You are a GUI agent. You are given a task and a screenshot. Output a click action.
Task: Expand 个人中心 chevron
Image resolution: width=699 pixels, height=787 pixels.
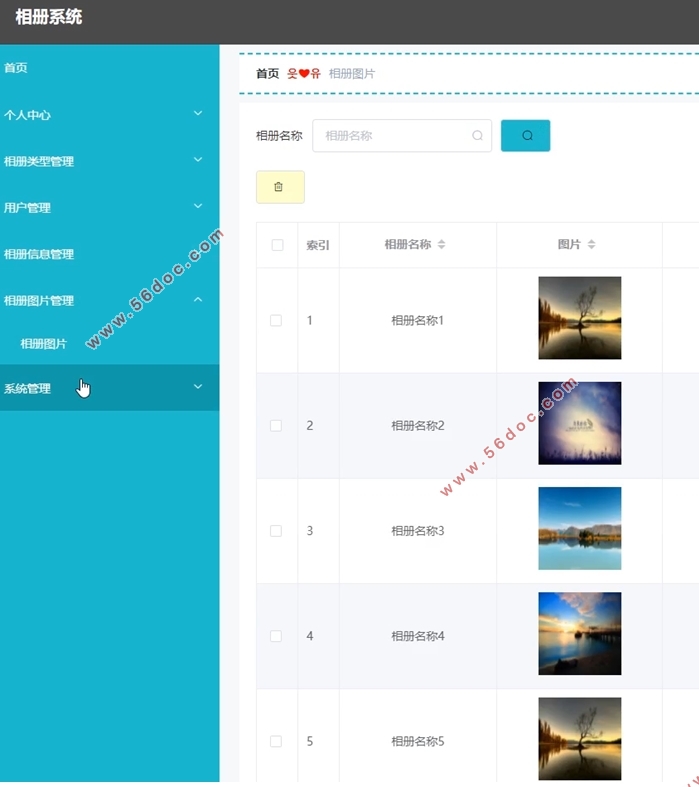pyautogui.click(x=198, y=113)
